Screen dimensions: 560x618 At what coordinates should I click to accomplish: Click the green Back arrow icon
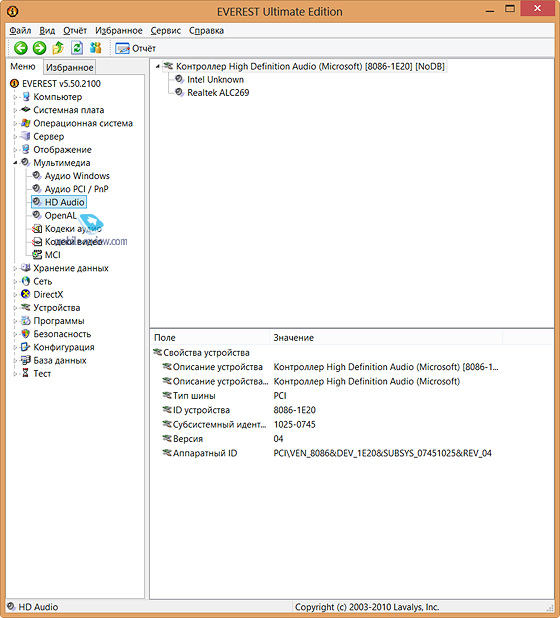(20, 48)
